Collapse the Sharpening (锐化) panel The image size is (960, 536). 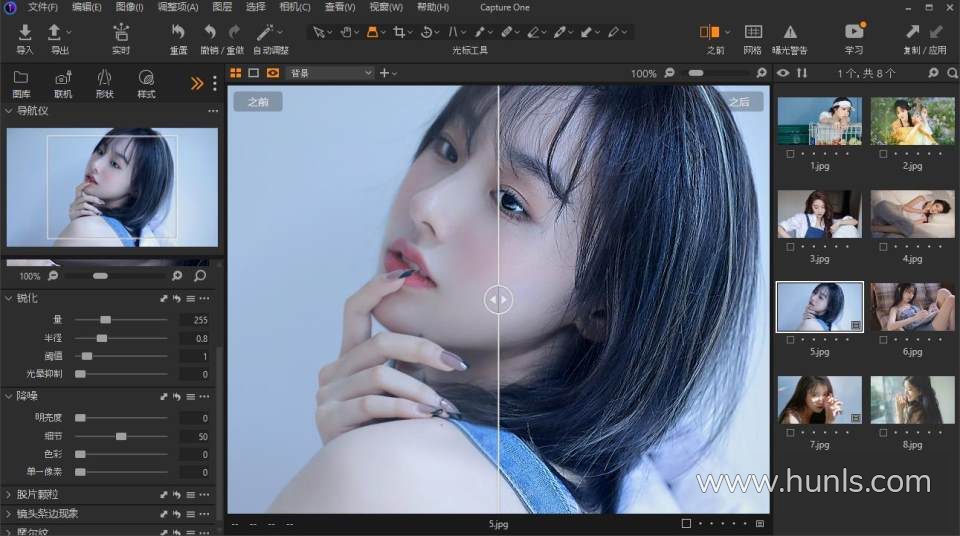click(x=9, y=298)
